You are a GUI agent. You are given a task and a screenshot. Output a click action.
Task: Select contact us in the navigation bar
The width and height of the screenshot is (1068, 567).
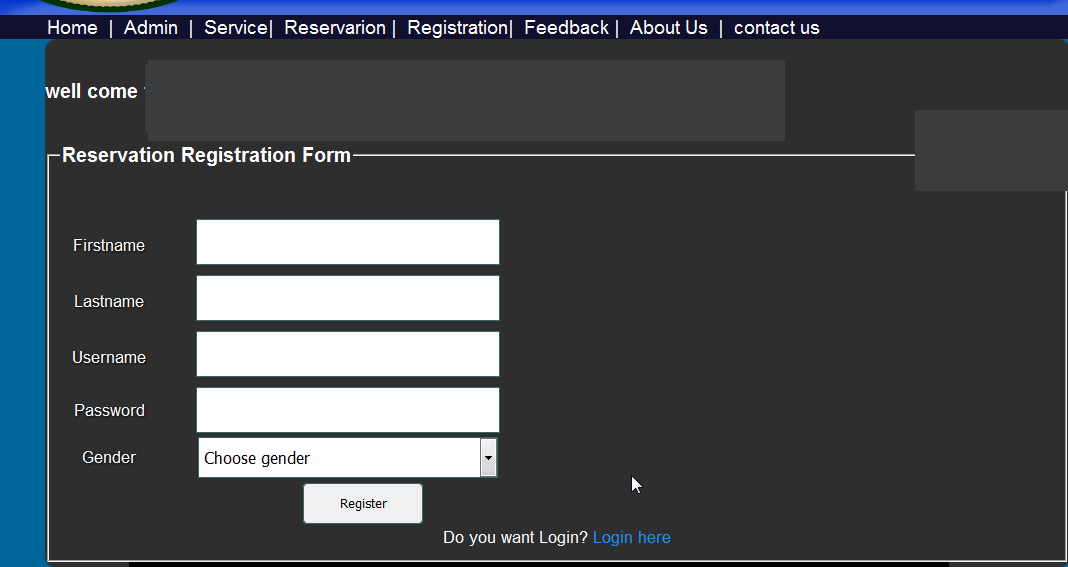point(776,28)
